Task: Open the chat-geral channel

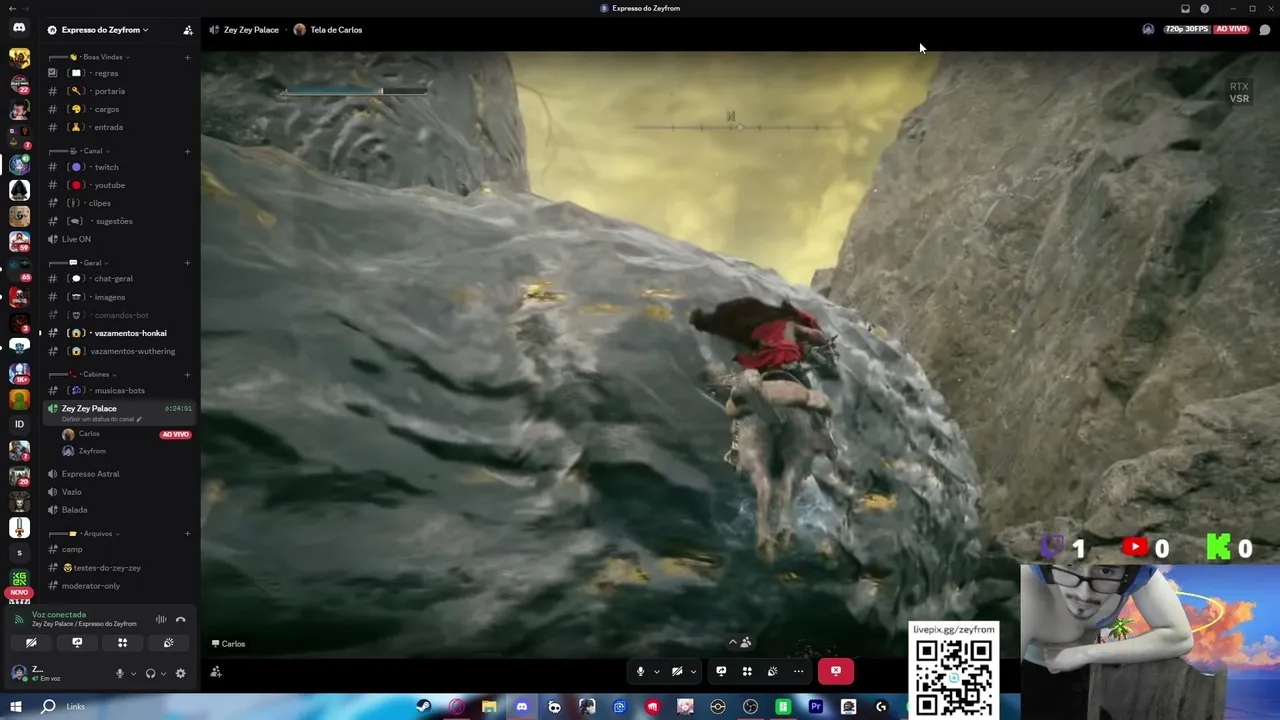Action: click(x=120, y=279)
